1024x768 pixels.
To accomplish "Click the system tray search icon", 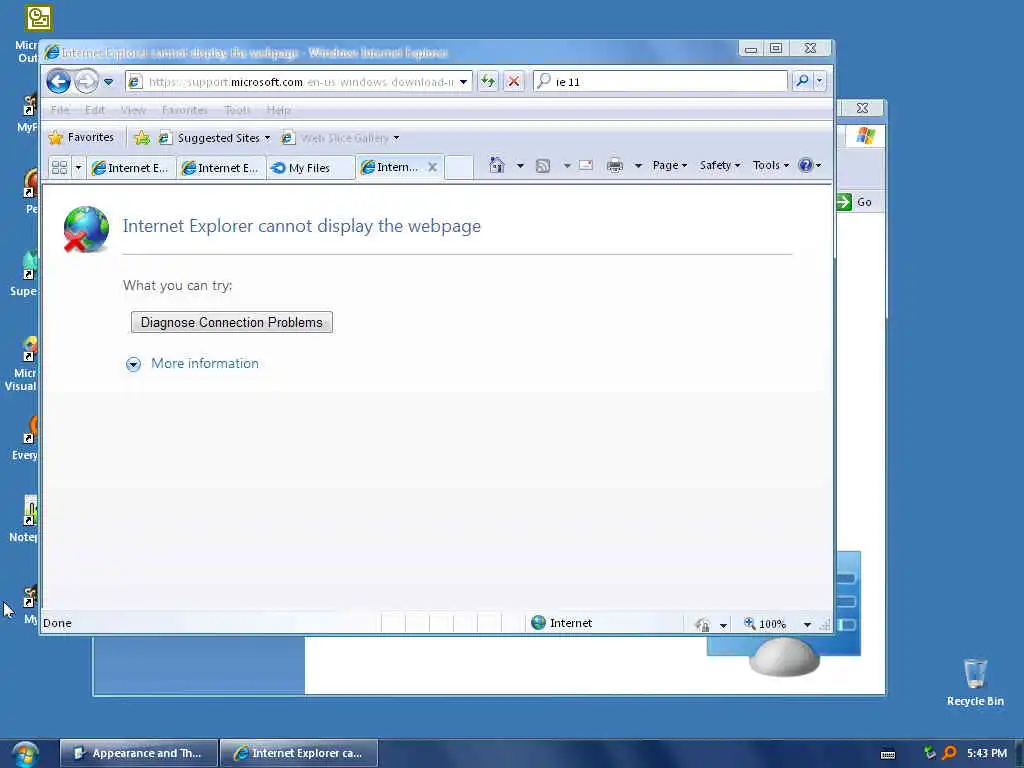I will (x=950, y=753).
